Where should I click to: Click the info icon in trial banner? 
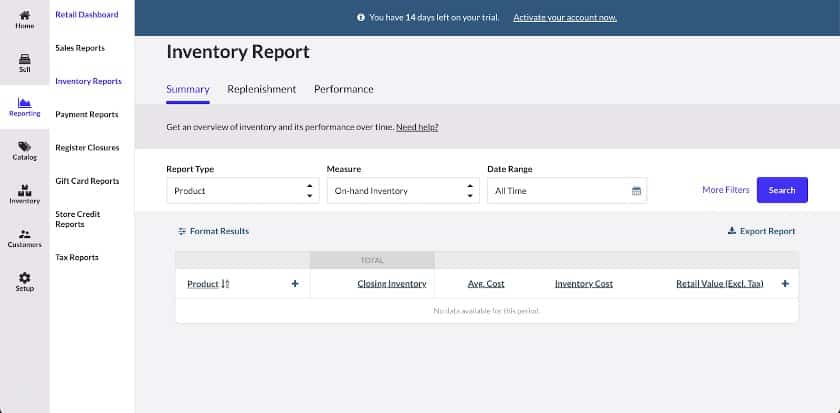361,18
